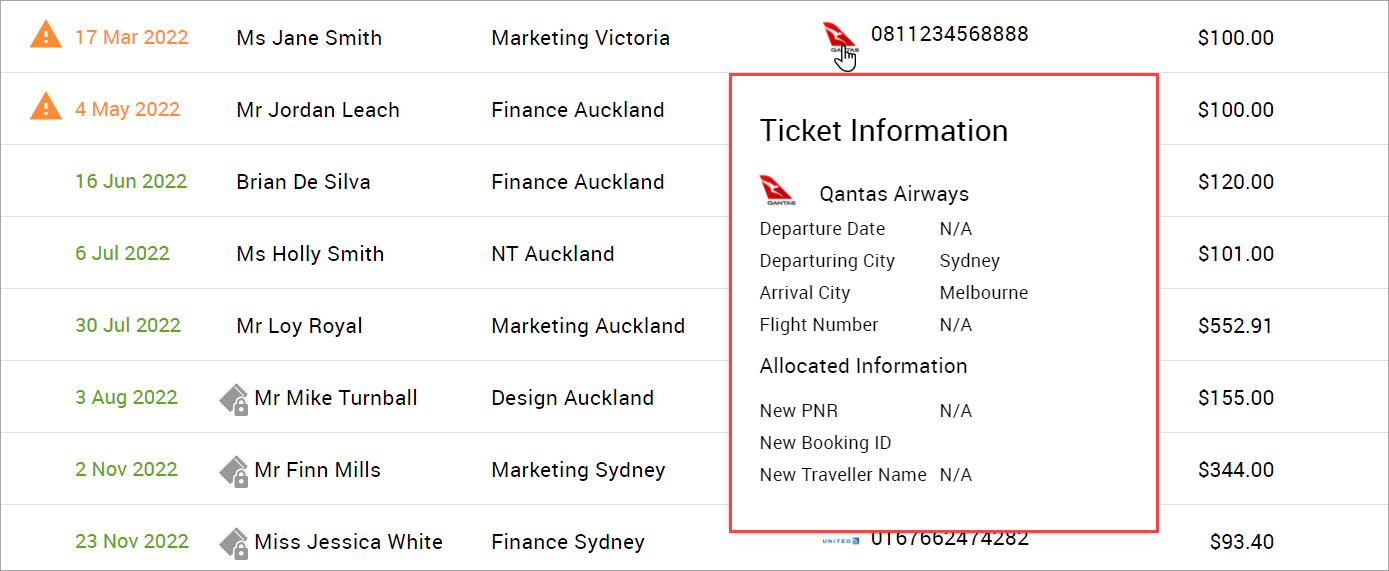
Task: Click locked tag icon beside Mr Finn Mills
Action: (x=233, y=471)
